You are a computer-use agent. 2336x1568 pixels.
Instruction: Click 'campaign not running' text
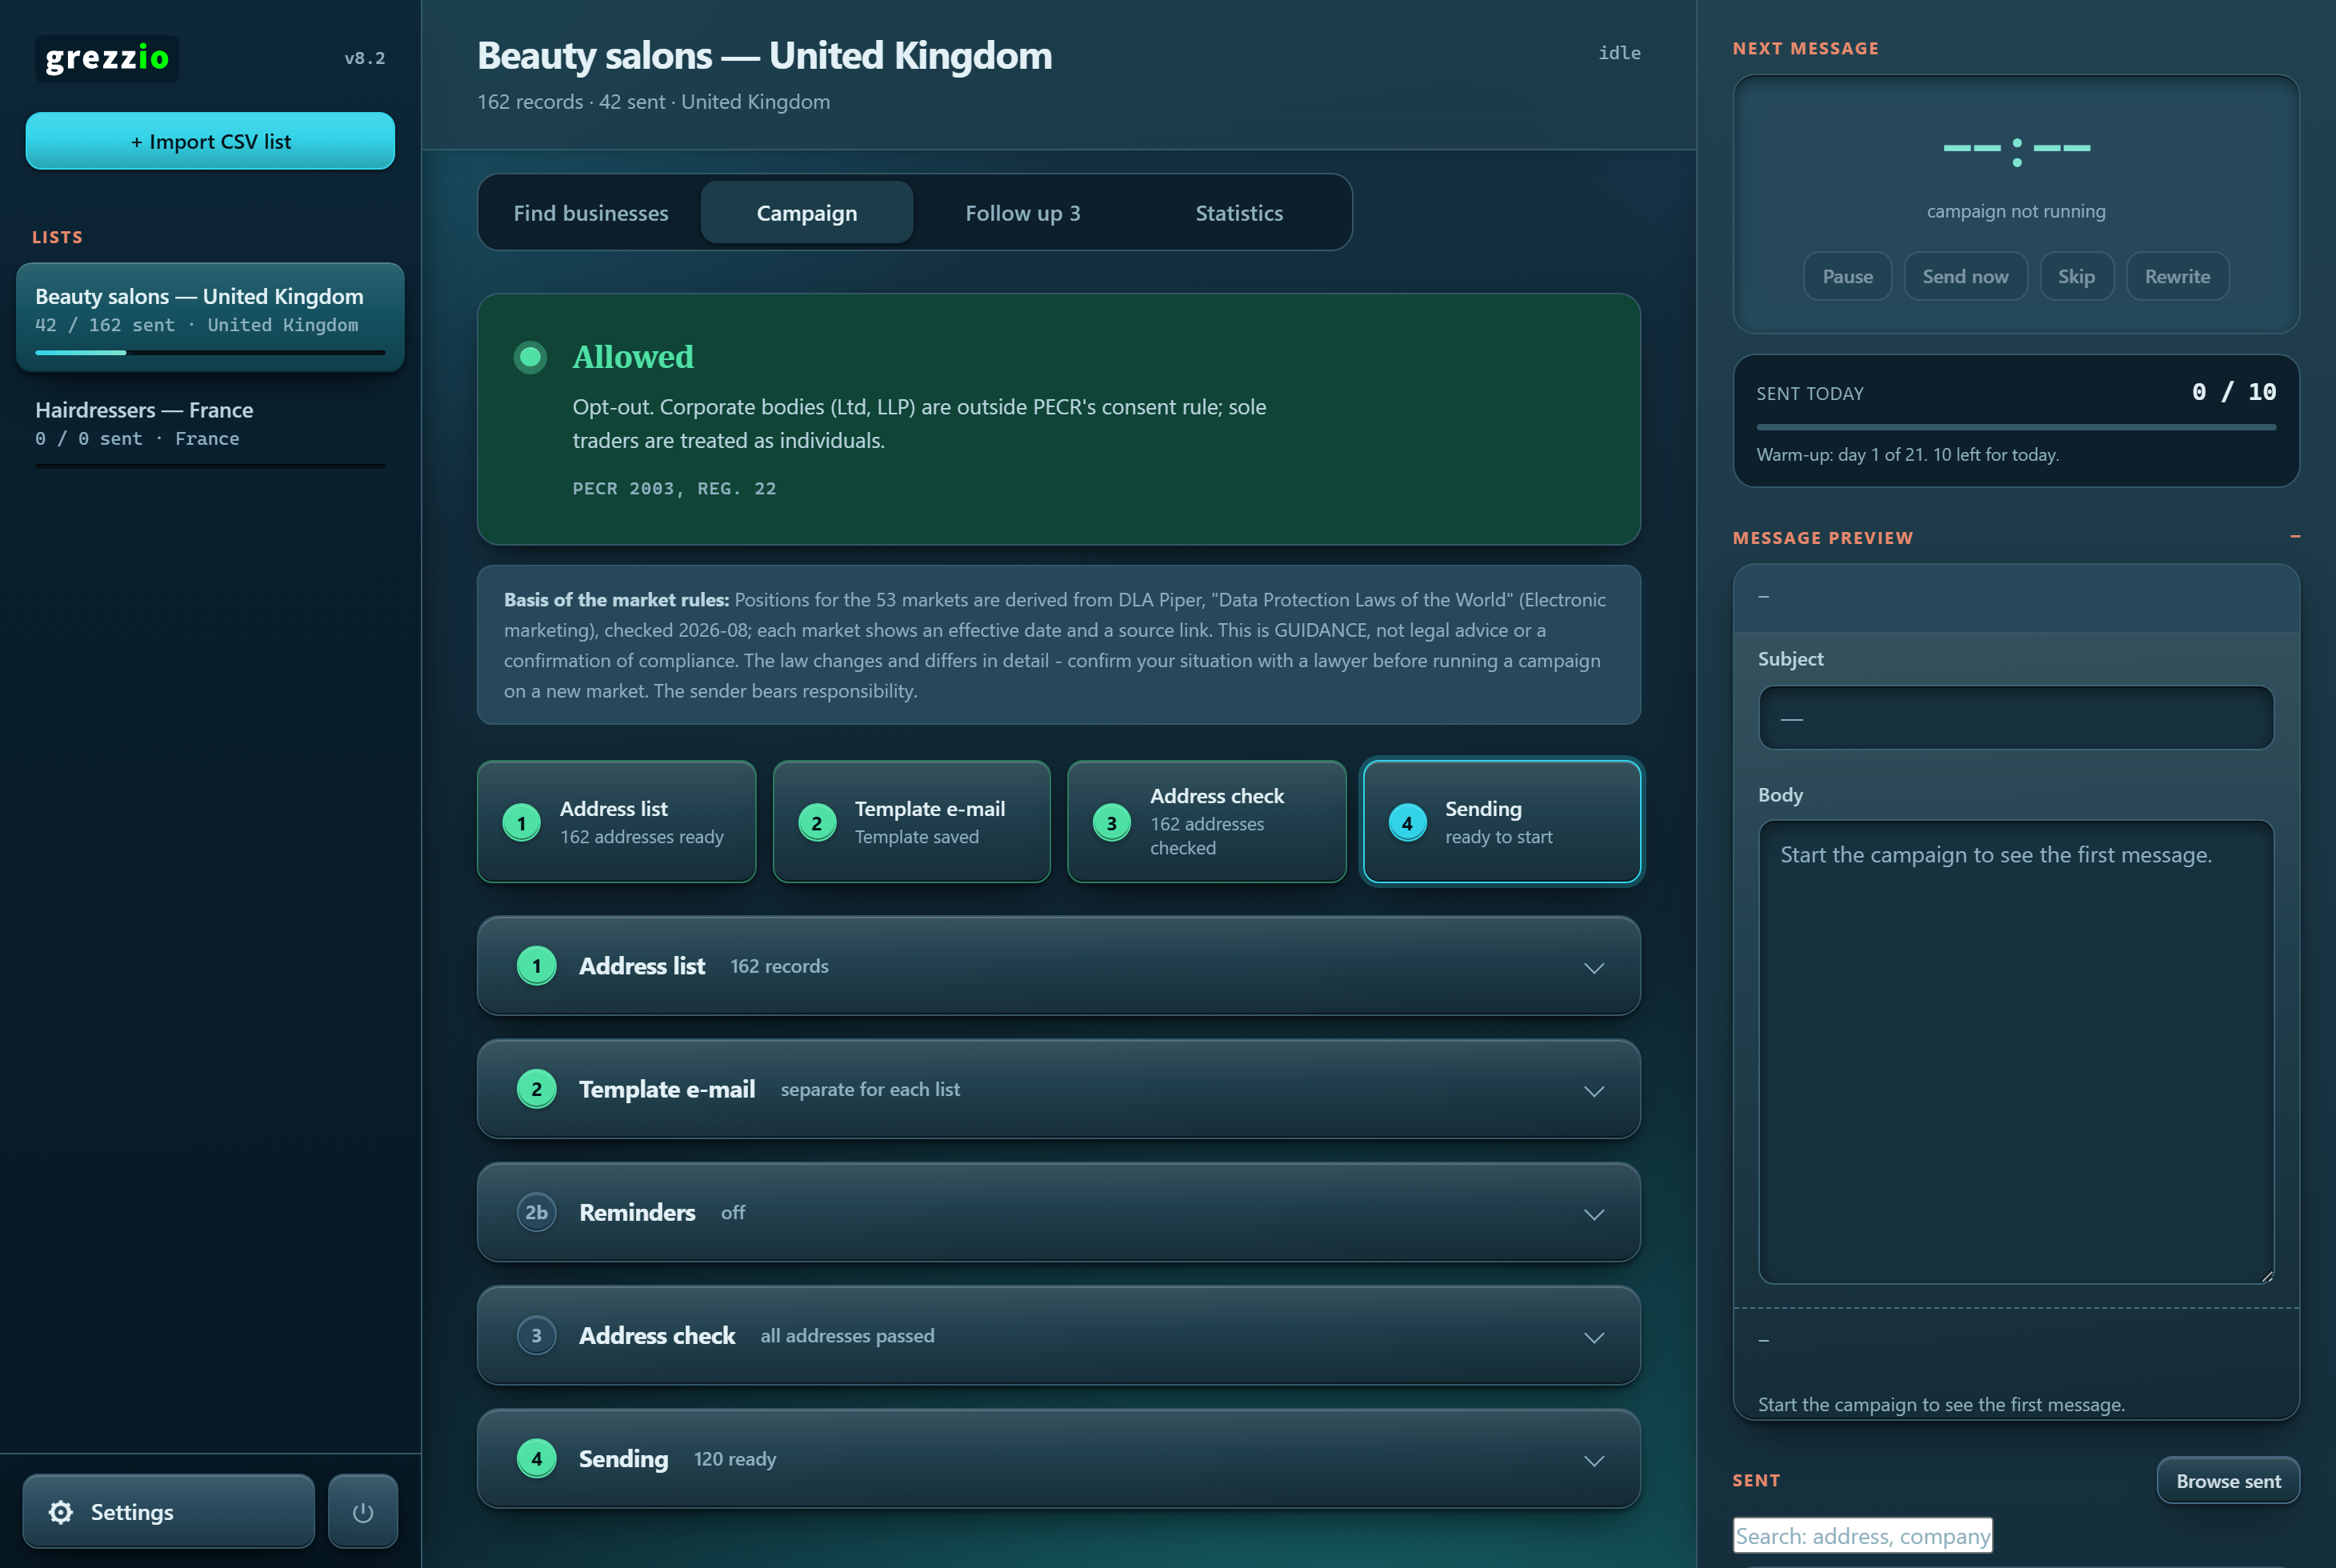coord(2016,211)
